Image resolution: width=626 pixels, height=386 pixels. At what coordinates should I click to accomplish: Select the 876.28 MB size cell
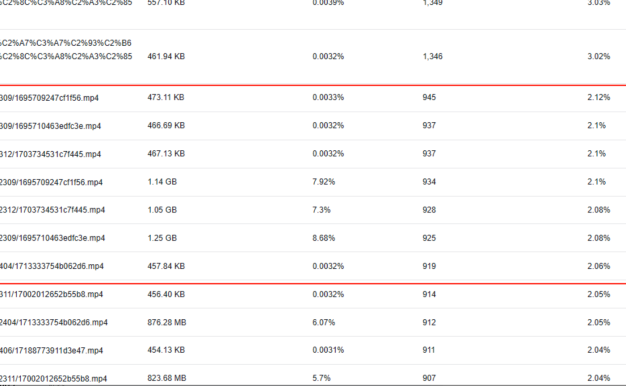tap(167, 323)
